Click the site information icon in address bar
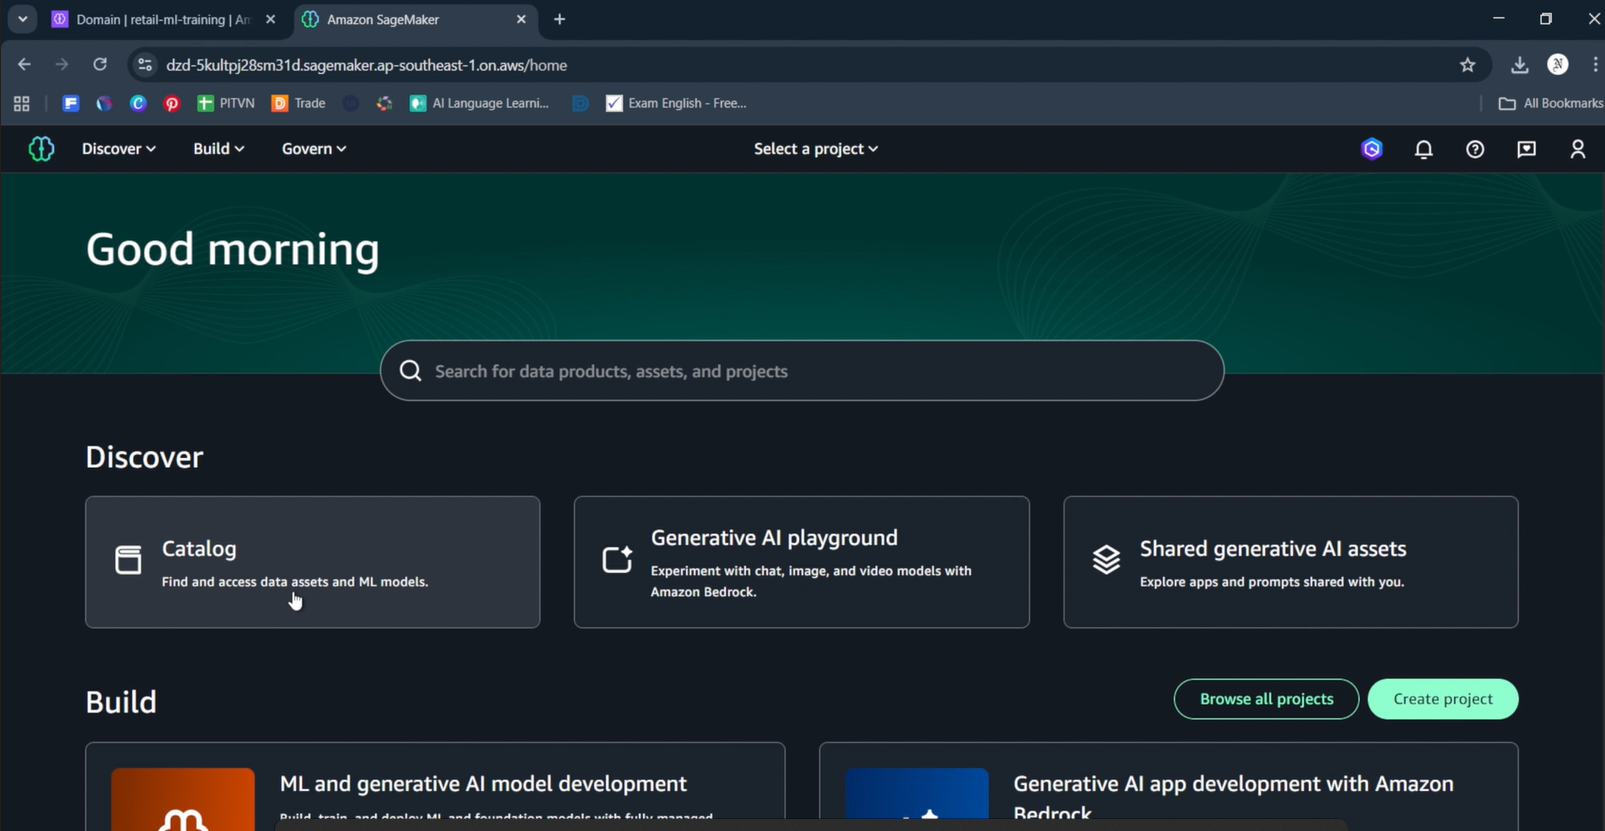 145,65
